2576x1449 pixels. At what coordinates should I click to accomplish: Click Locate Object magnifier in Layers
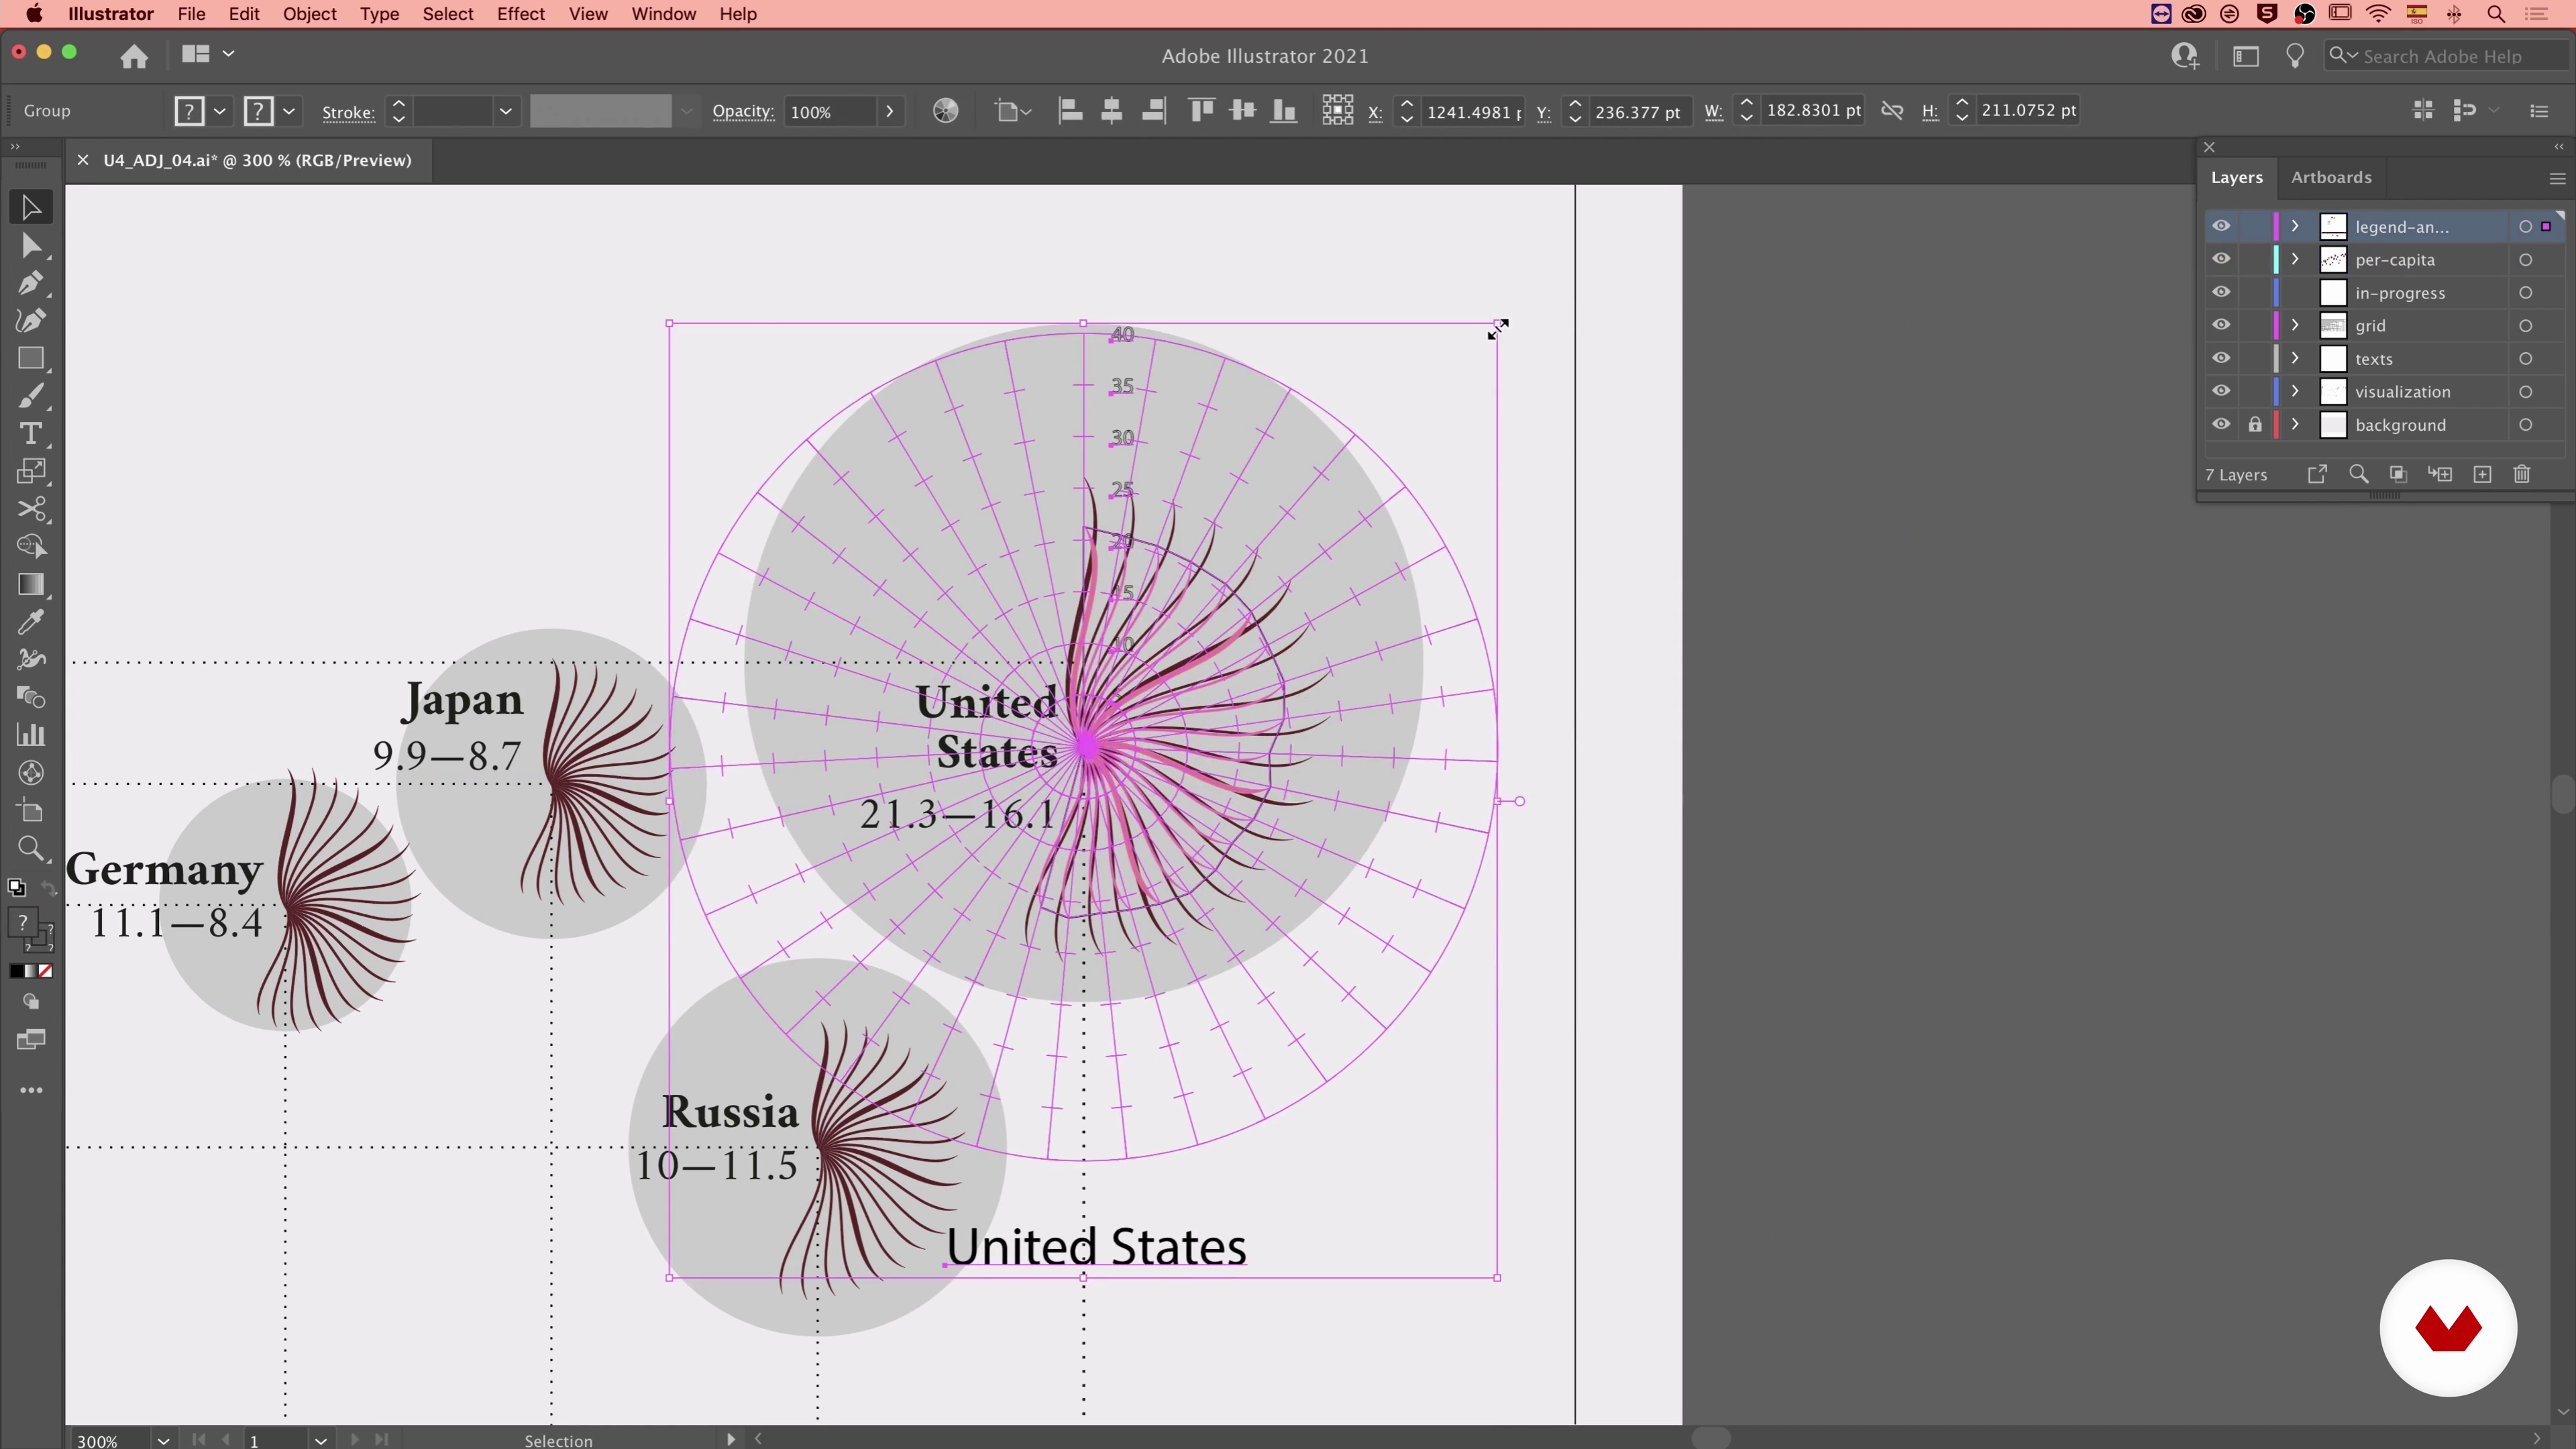point(2359,475)
